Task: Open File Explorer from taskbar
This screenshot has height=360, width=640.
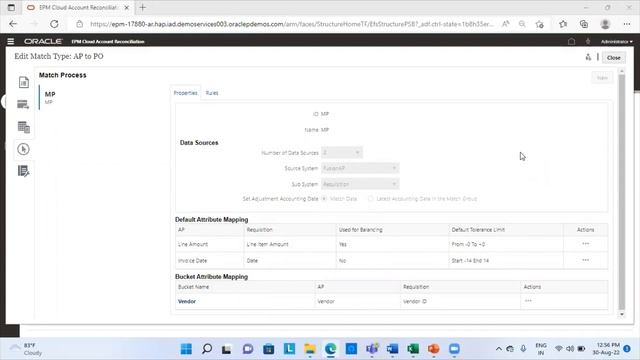Action: [310, 349]
